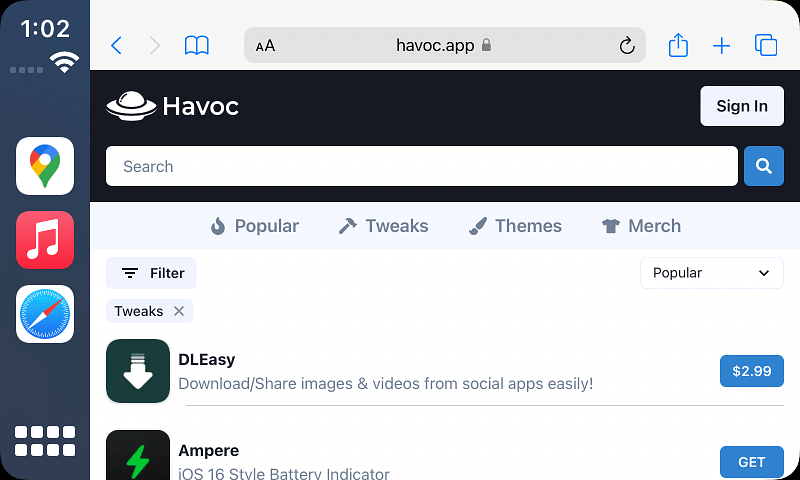Open the Filter options
This screenshot has width=800, height=480.
point(151,273)
